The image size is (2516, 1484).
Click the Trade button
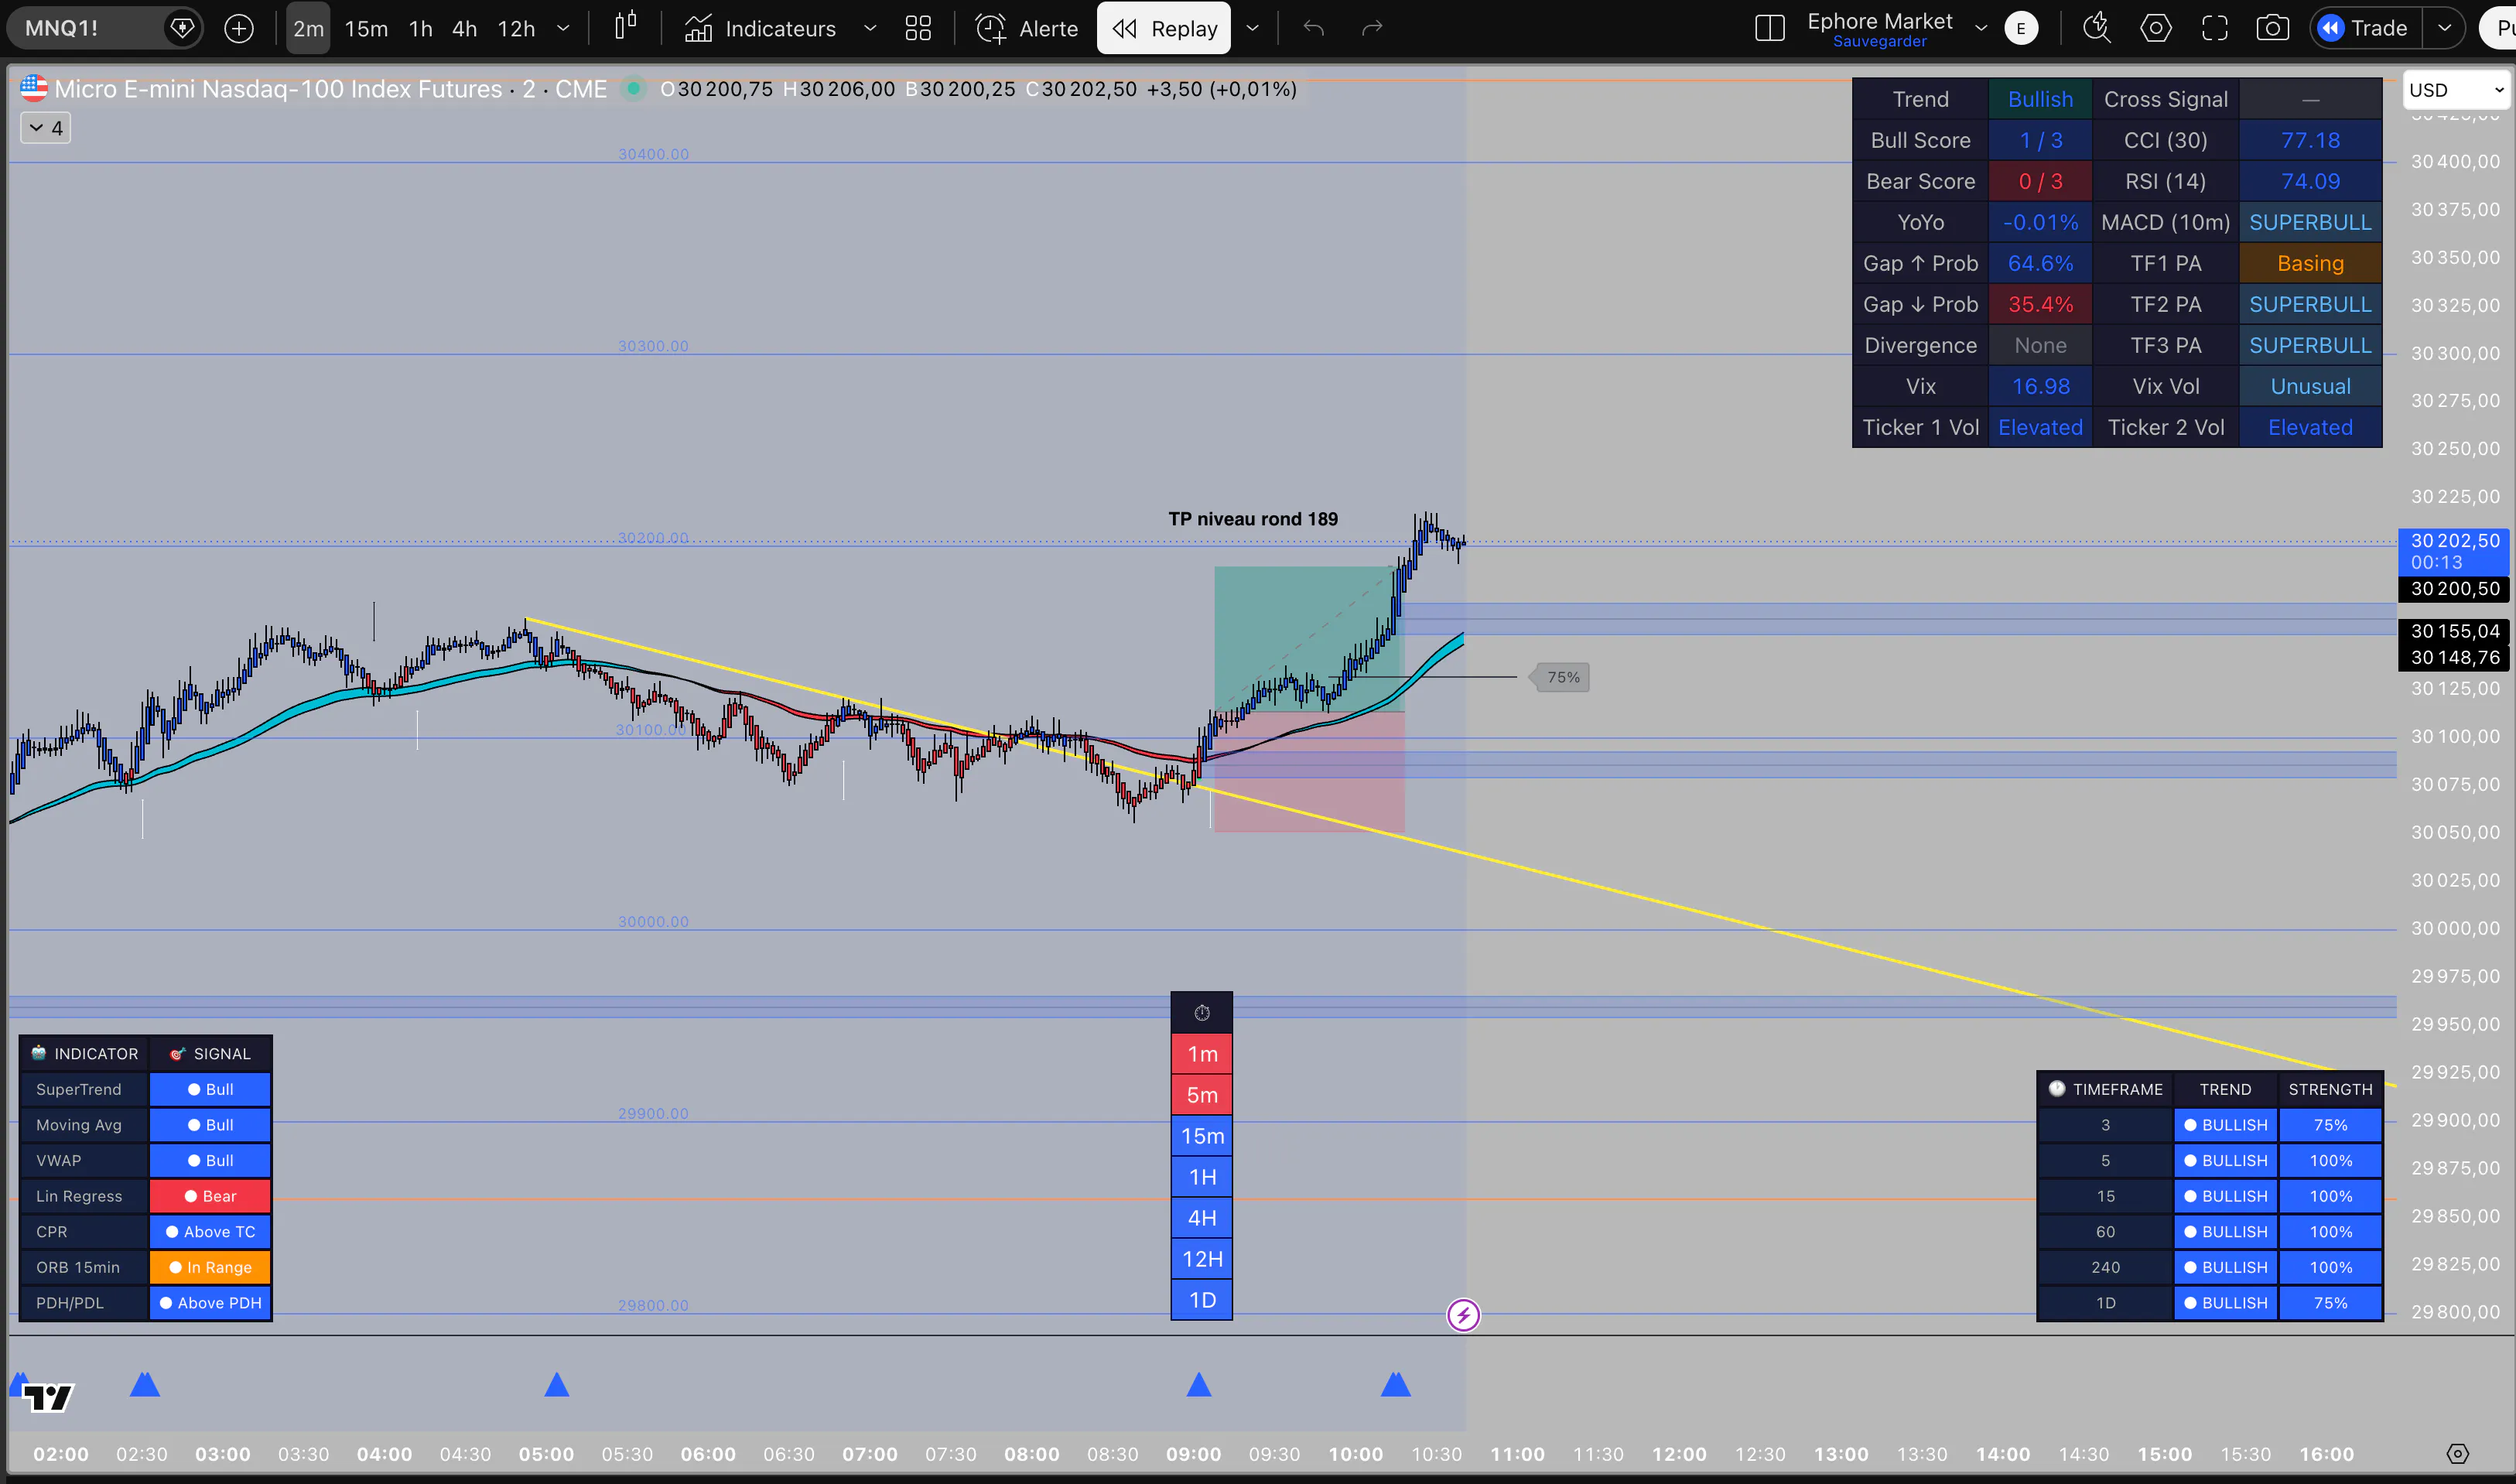point(2365,28)
